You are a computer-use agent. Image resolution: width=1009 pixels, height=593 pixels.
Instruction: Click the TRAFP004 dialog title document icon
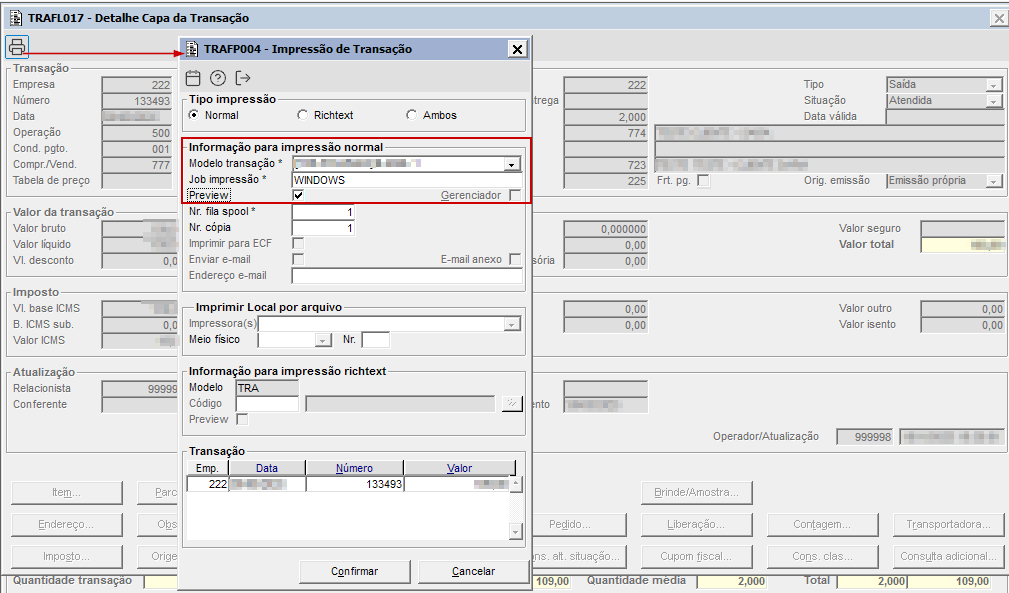(192, 49)
